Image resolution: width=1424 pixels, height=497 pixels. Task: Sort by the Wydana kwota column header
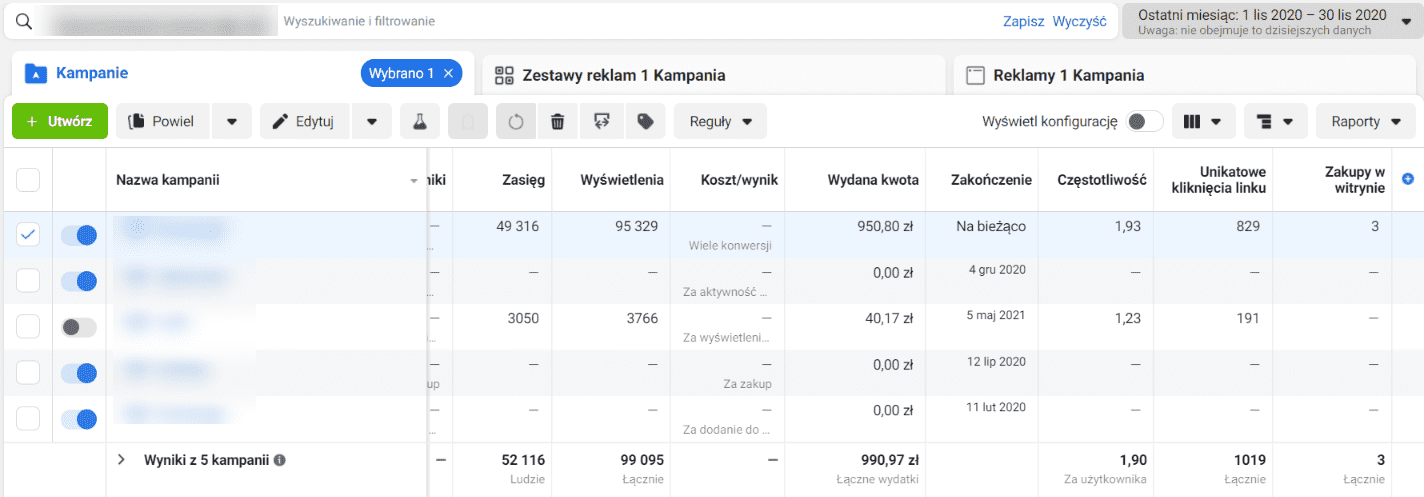[873, 180]
